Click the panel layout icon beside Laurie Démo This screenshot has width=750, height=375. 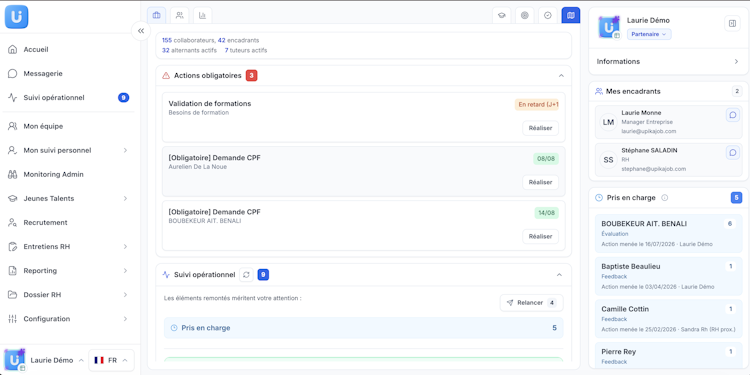click(732, 23)
